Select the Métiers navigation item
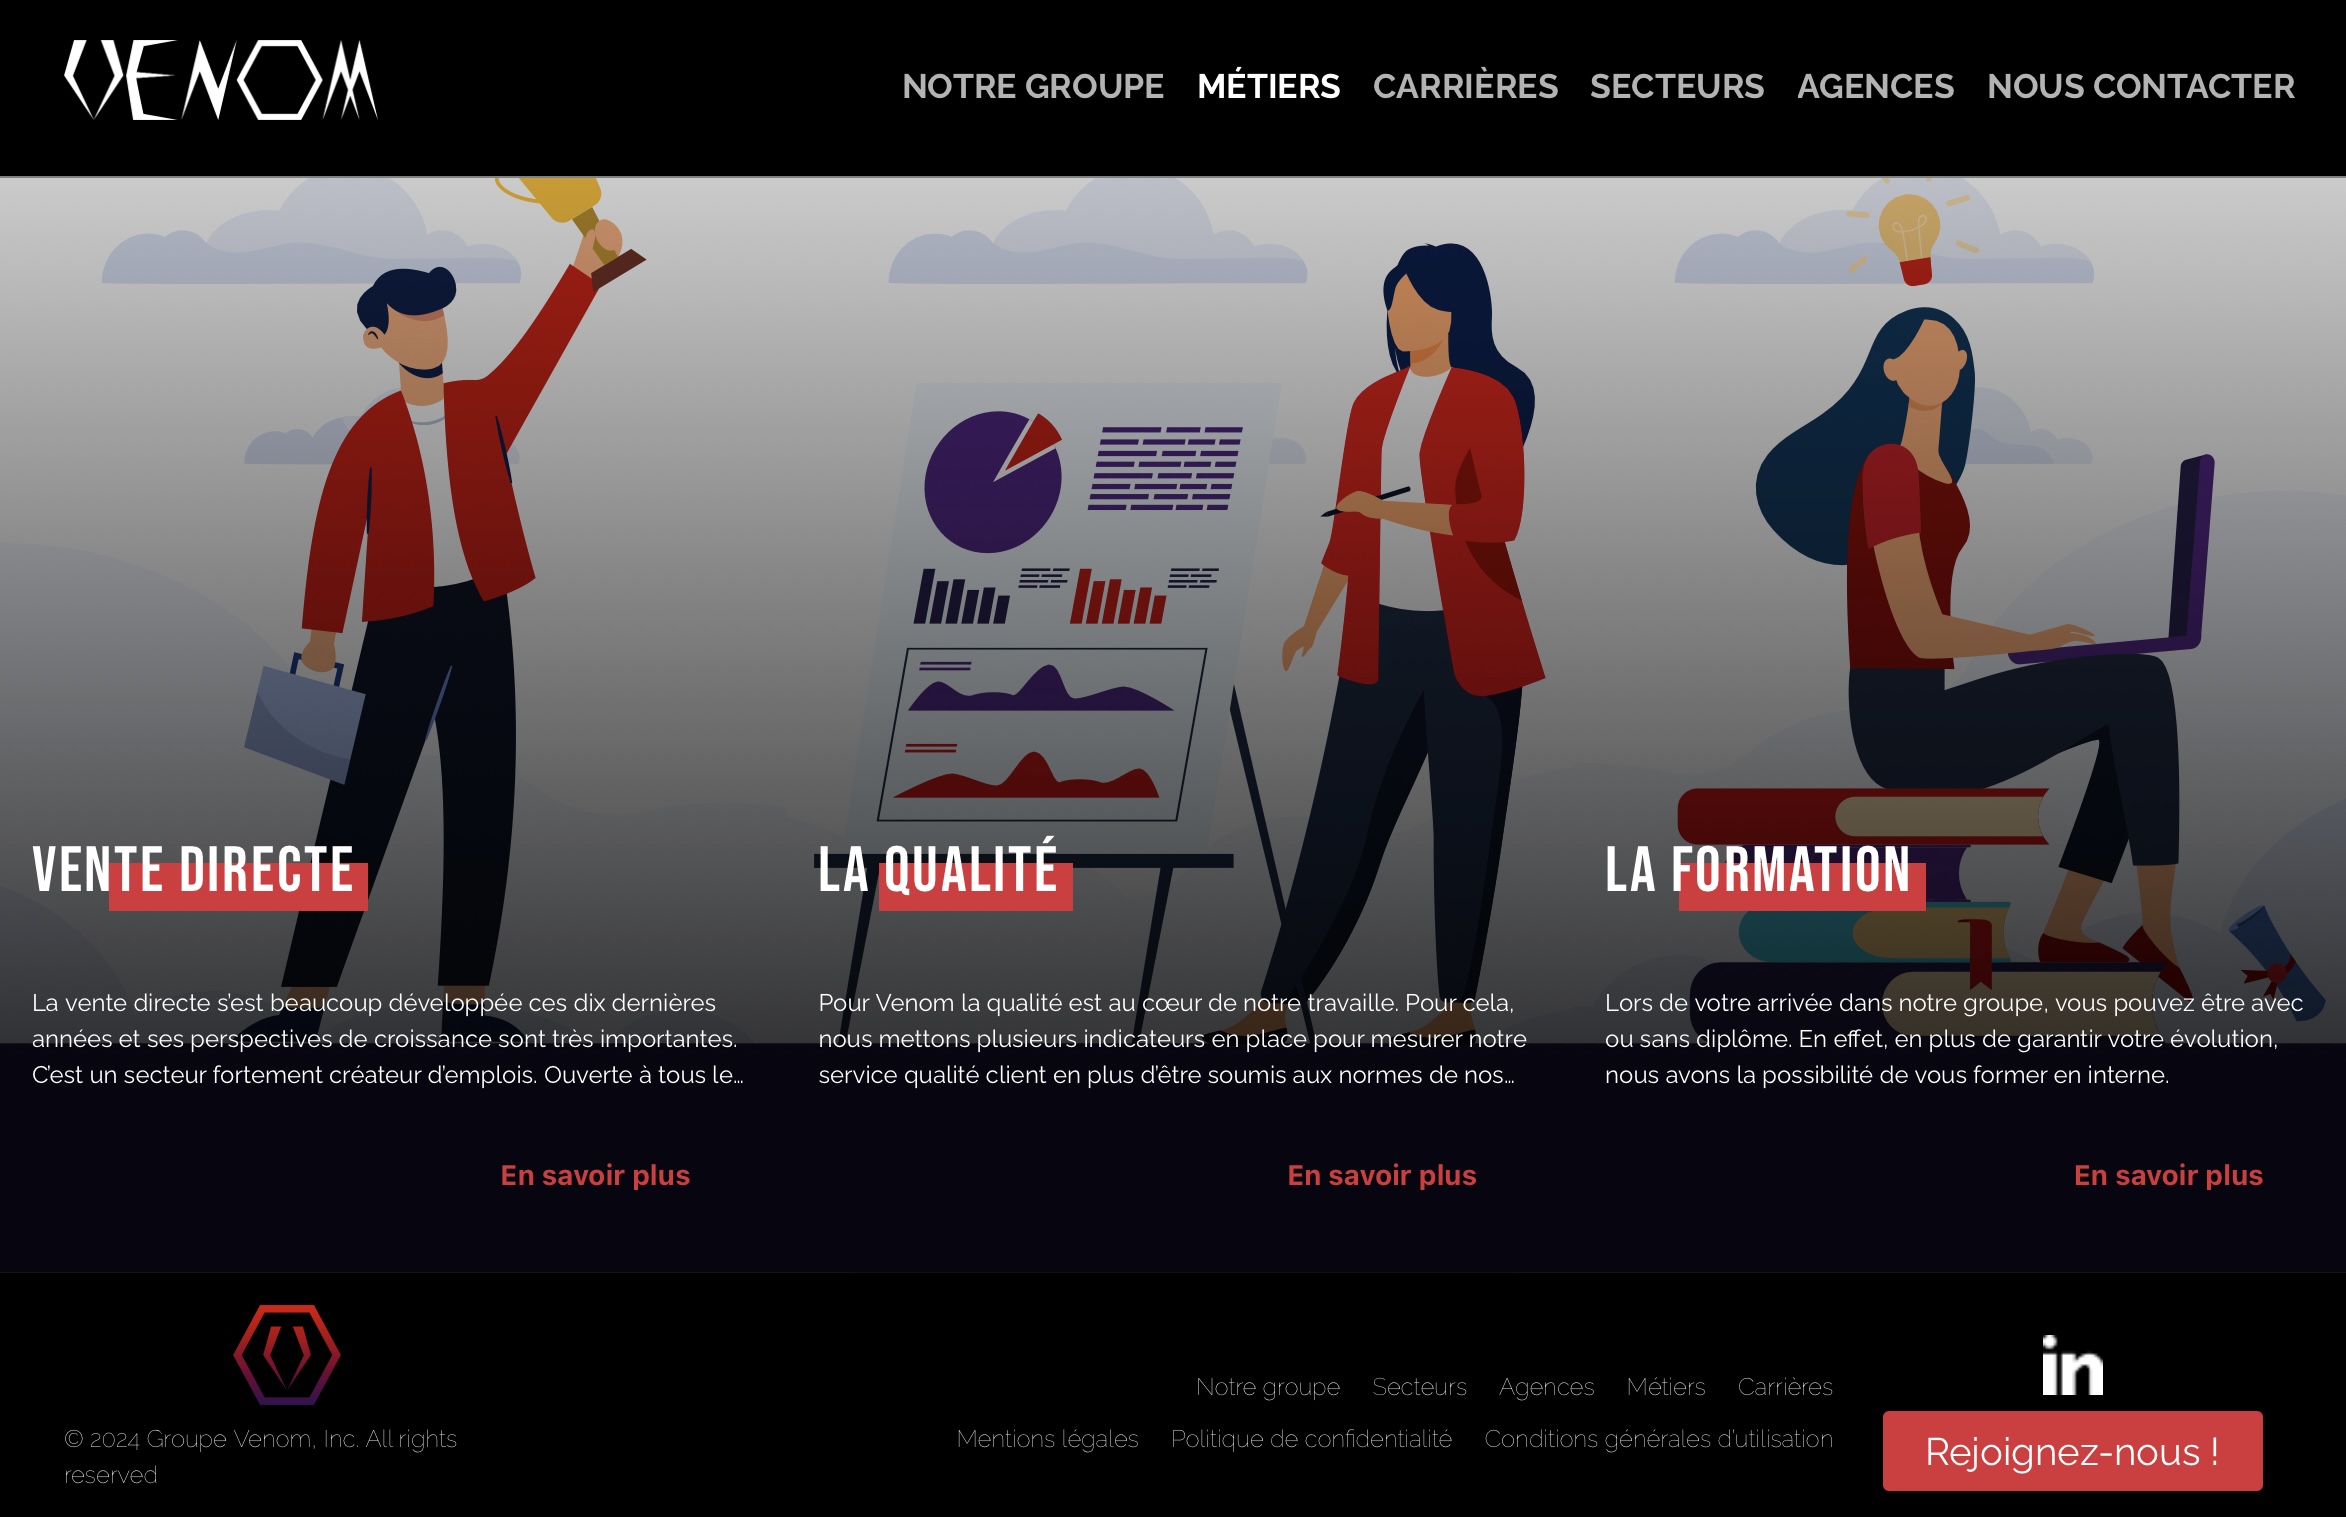Screen dimensions: 2346x1517 click(x=1268, y=86)
